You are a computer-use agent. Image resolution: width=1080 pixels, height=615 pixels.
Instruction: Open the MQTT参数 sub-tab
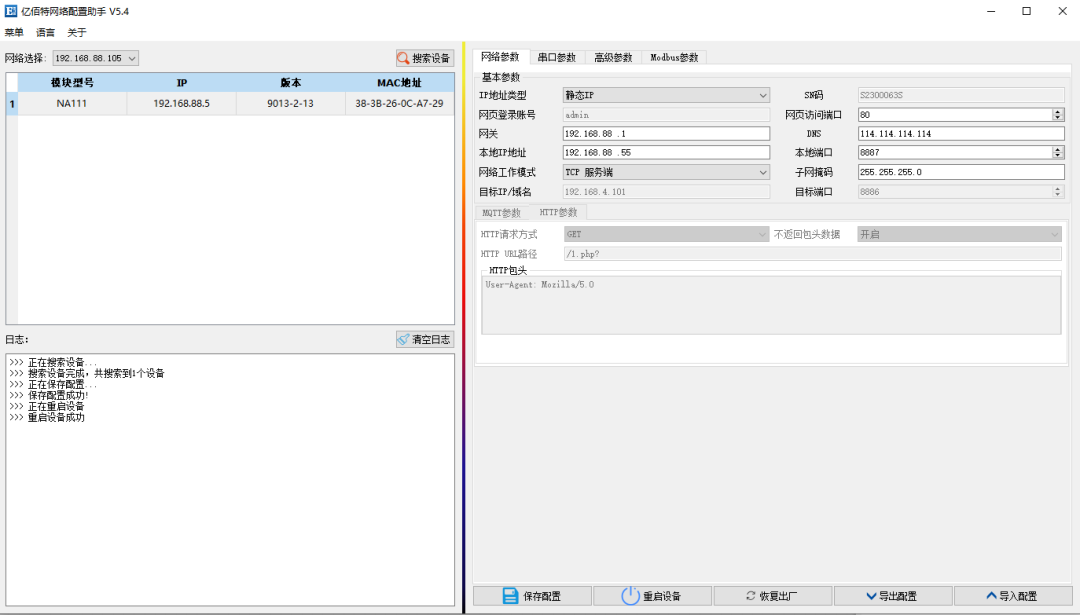500,212
